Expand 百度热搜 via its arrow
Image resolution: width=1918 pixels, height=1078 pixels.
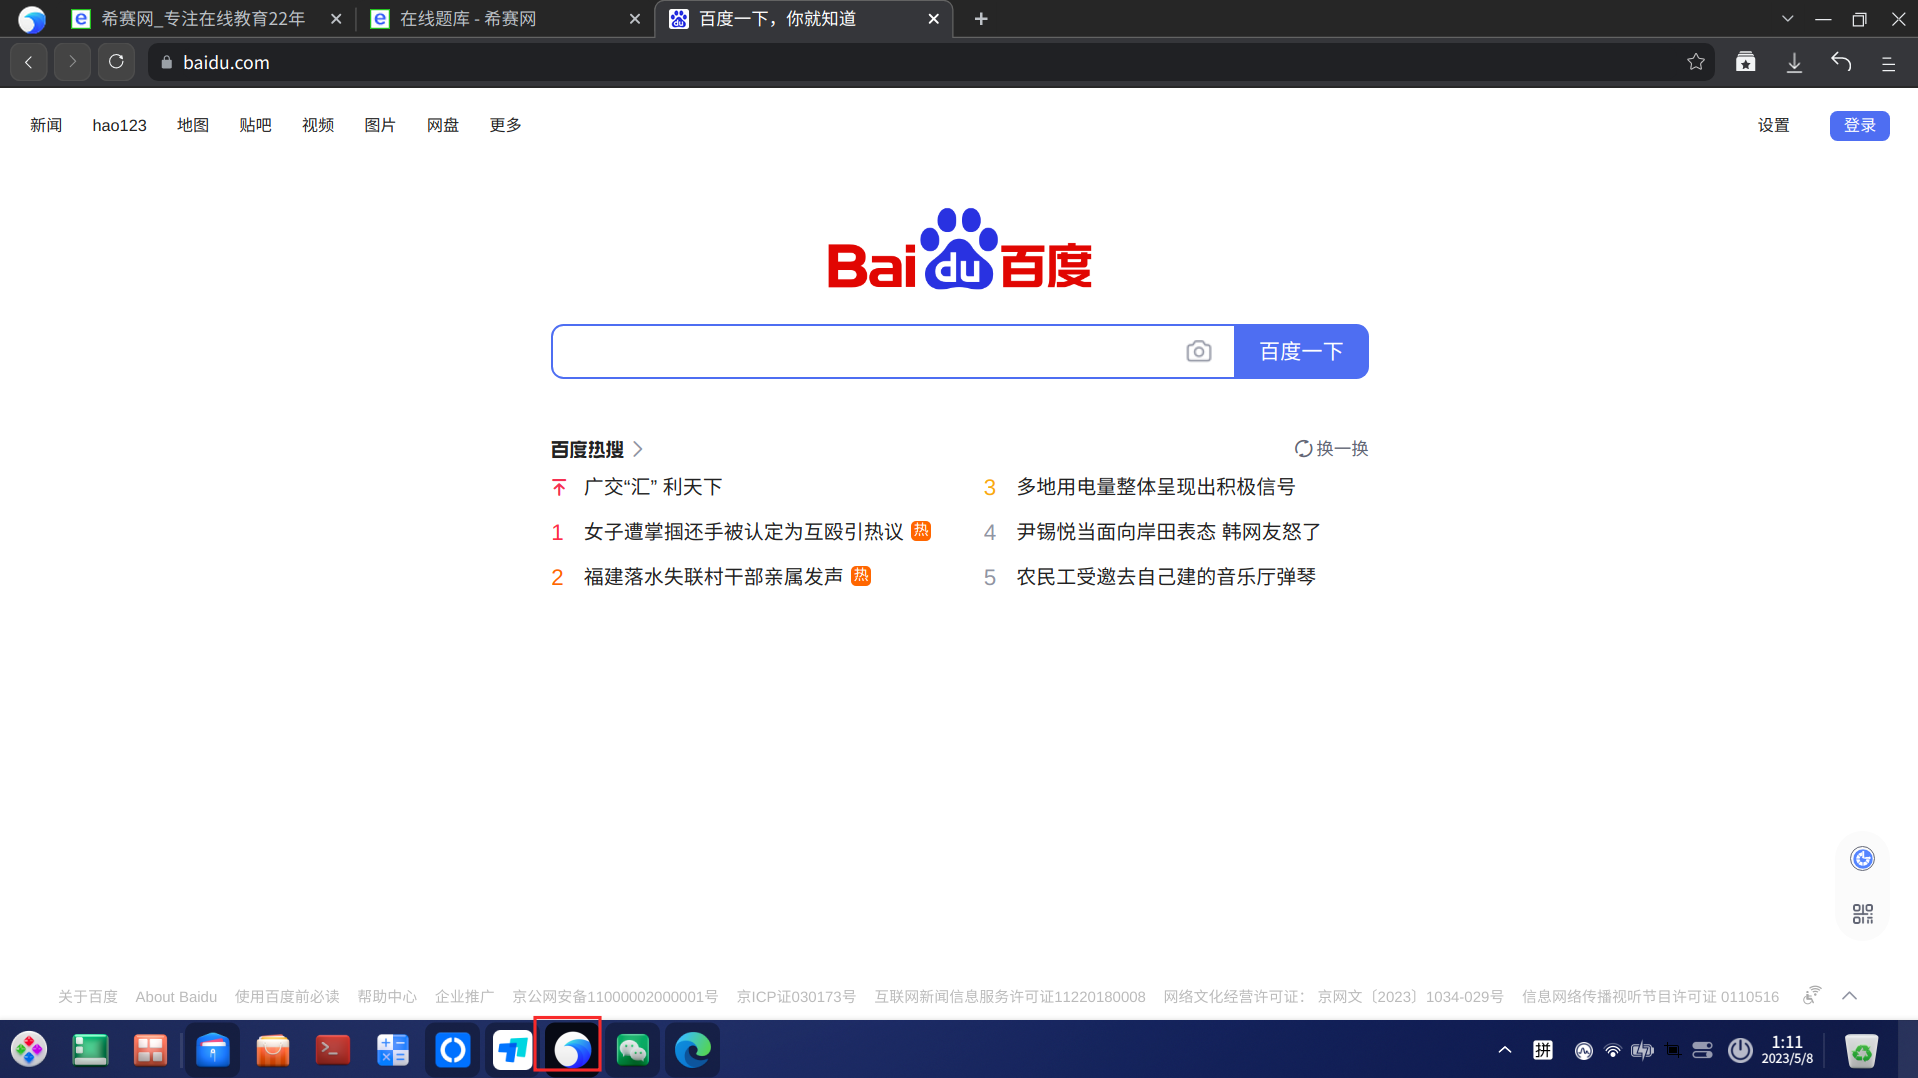[x=637, y=449]
